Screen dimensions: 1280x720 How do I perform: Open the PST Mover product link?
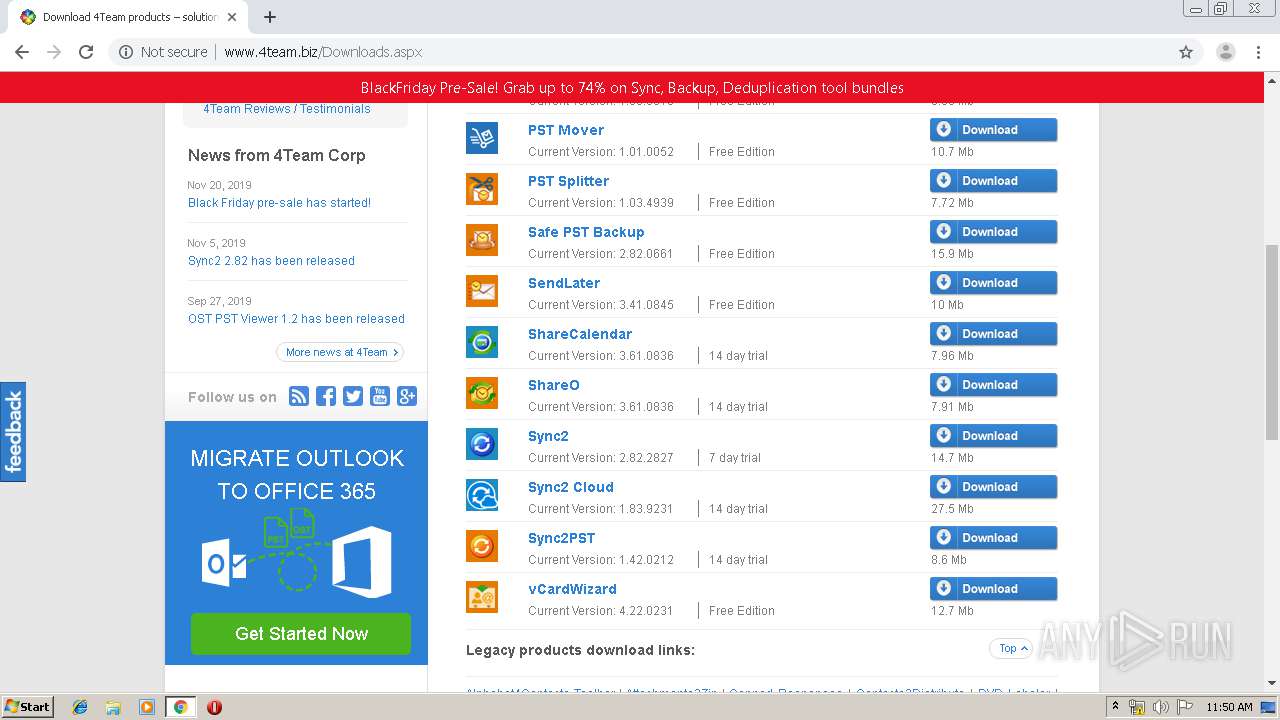click(566, 130)
